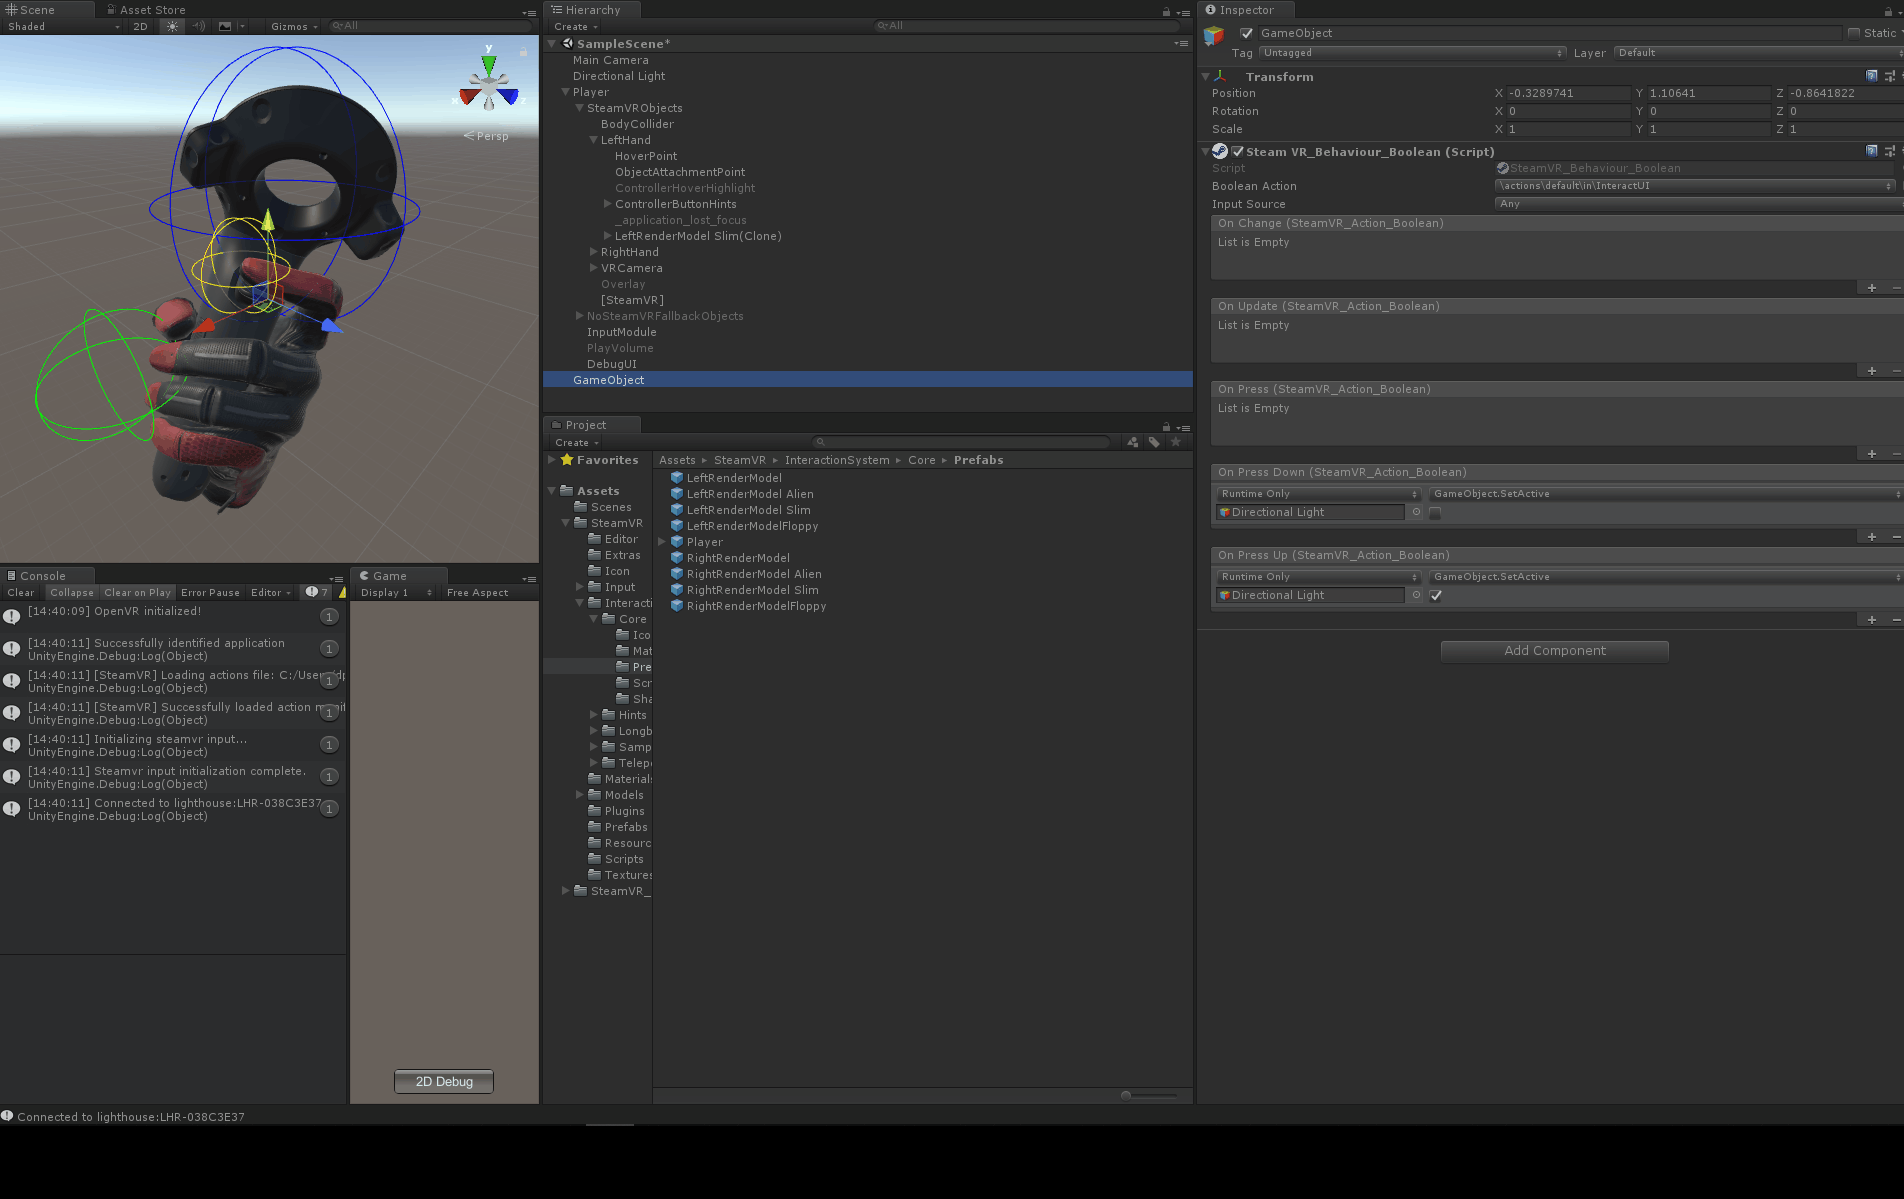Open Transform component help icon

[x=1872, y=76]
